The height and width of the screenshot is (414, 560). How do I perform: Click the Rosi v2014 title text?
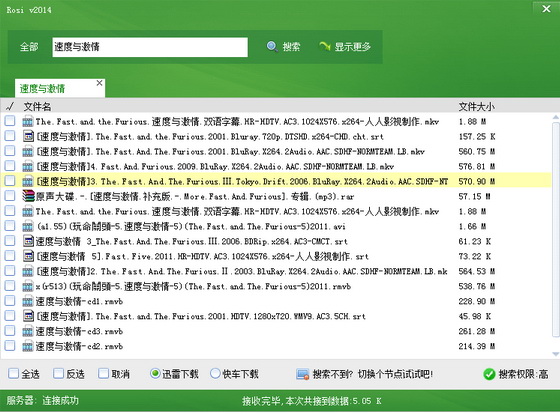pos(29,10)
